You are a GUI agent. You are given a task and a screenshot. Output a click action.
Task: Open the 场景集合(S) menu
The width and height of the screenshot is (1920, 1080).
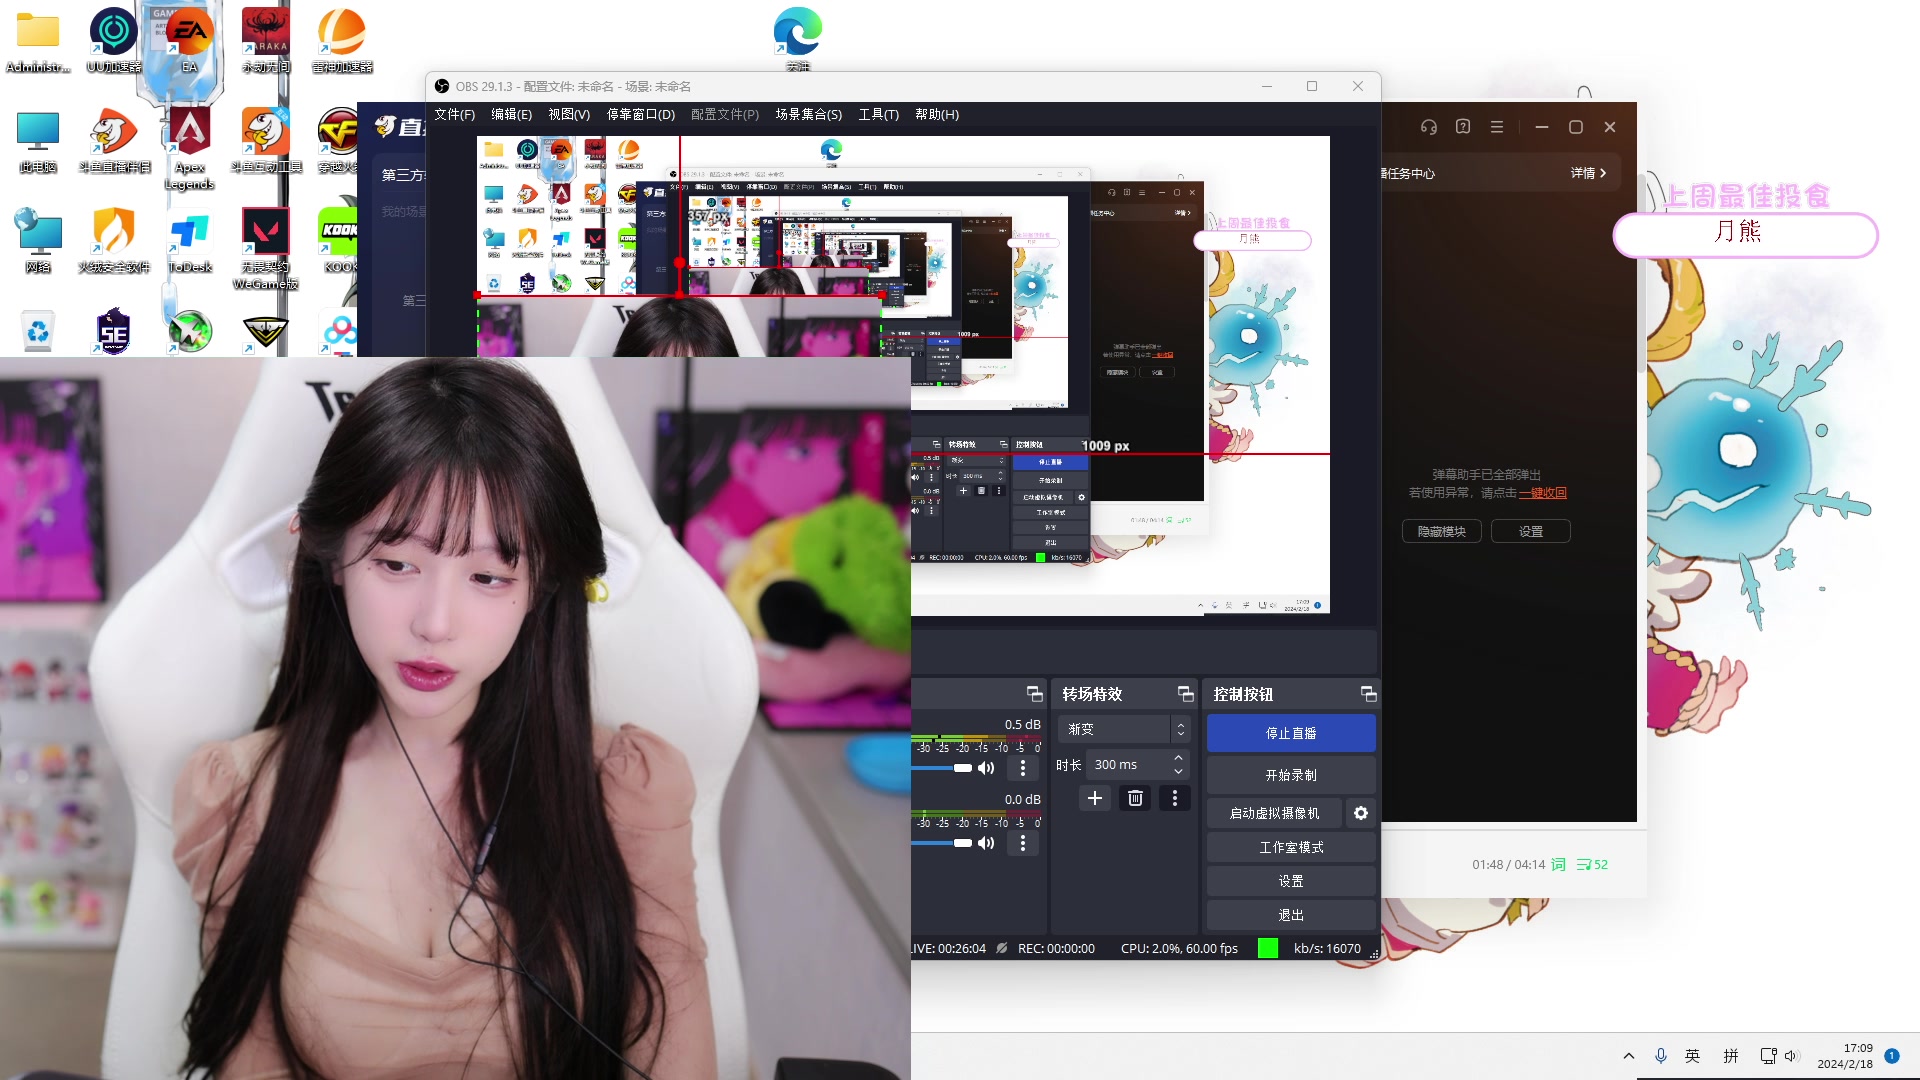tap(808, 114)
